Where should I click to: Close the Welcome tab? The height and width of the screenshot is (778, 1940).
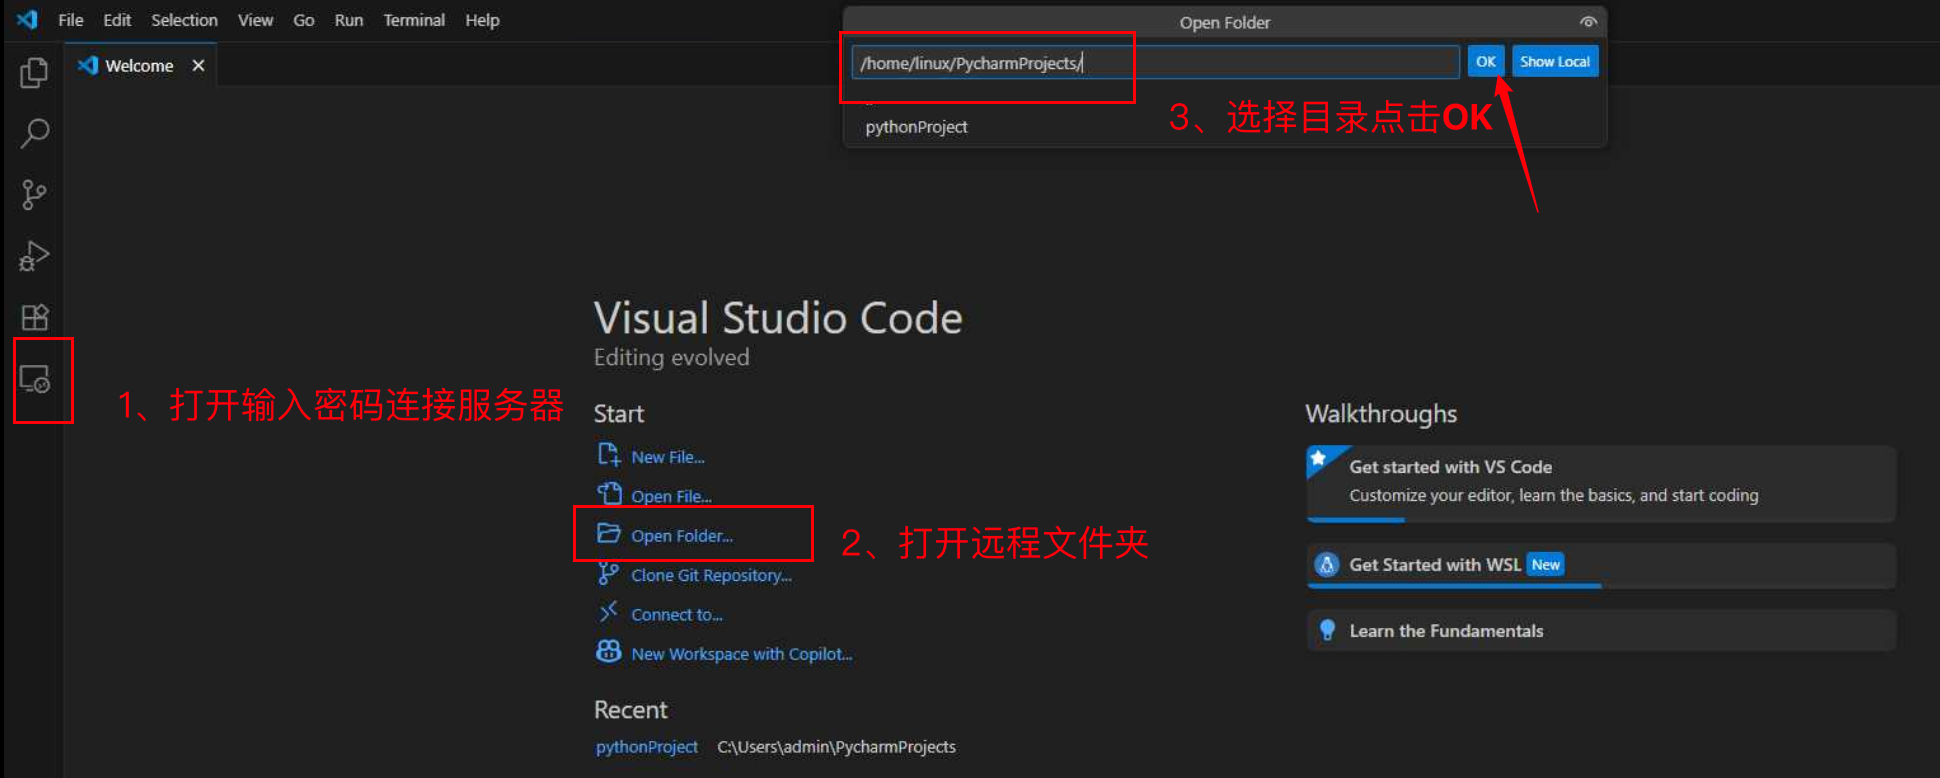pyautogui.click(x=198, y=66)
